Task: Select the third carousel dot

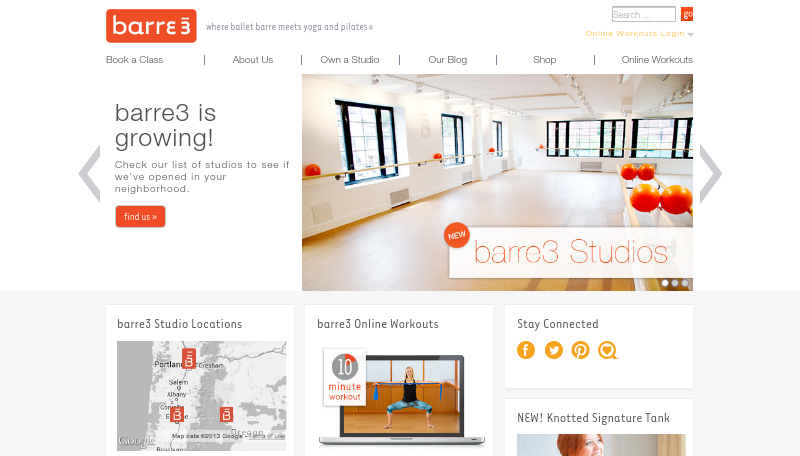Action: [x=685, y=283]
